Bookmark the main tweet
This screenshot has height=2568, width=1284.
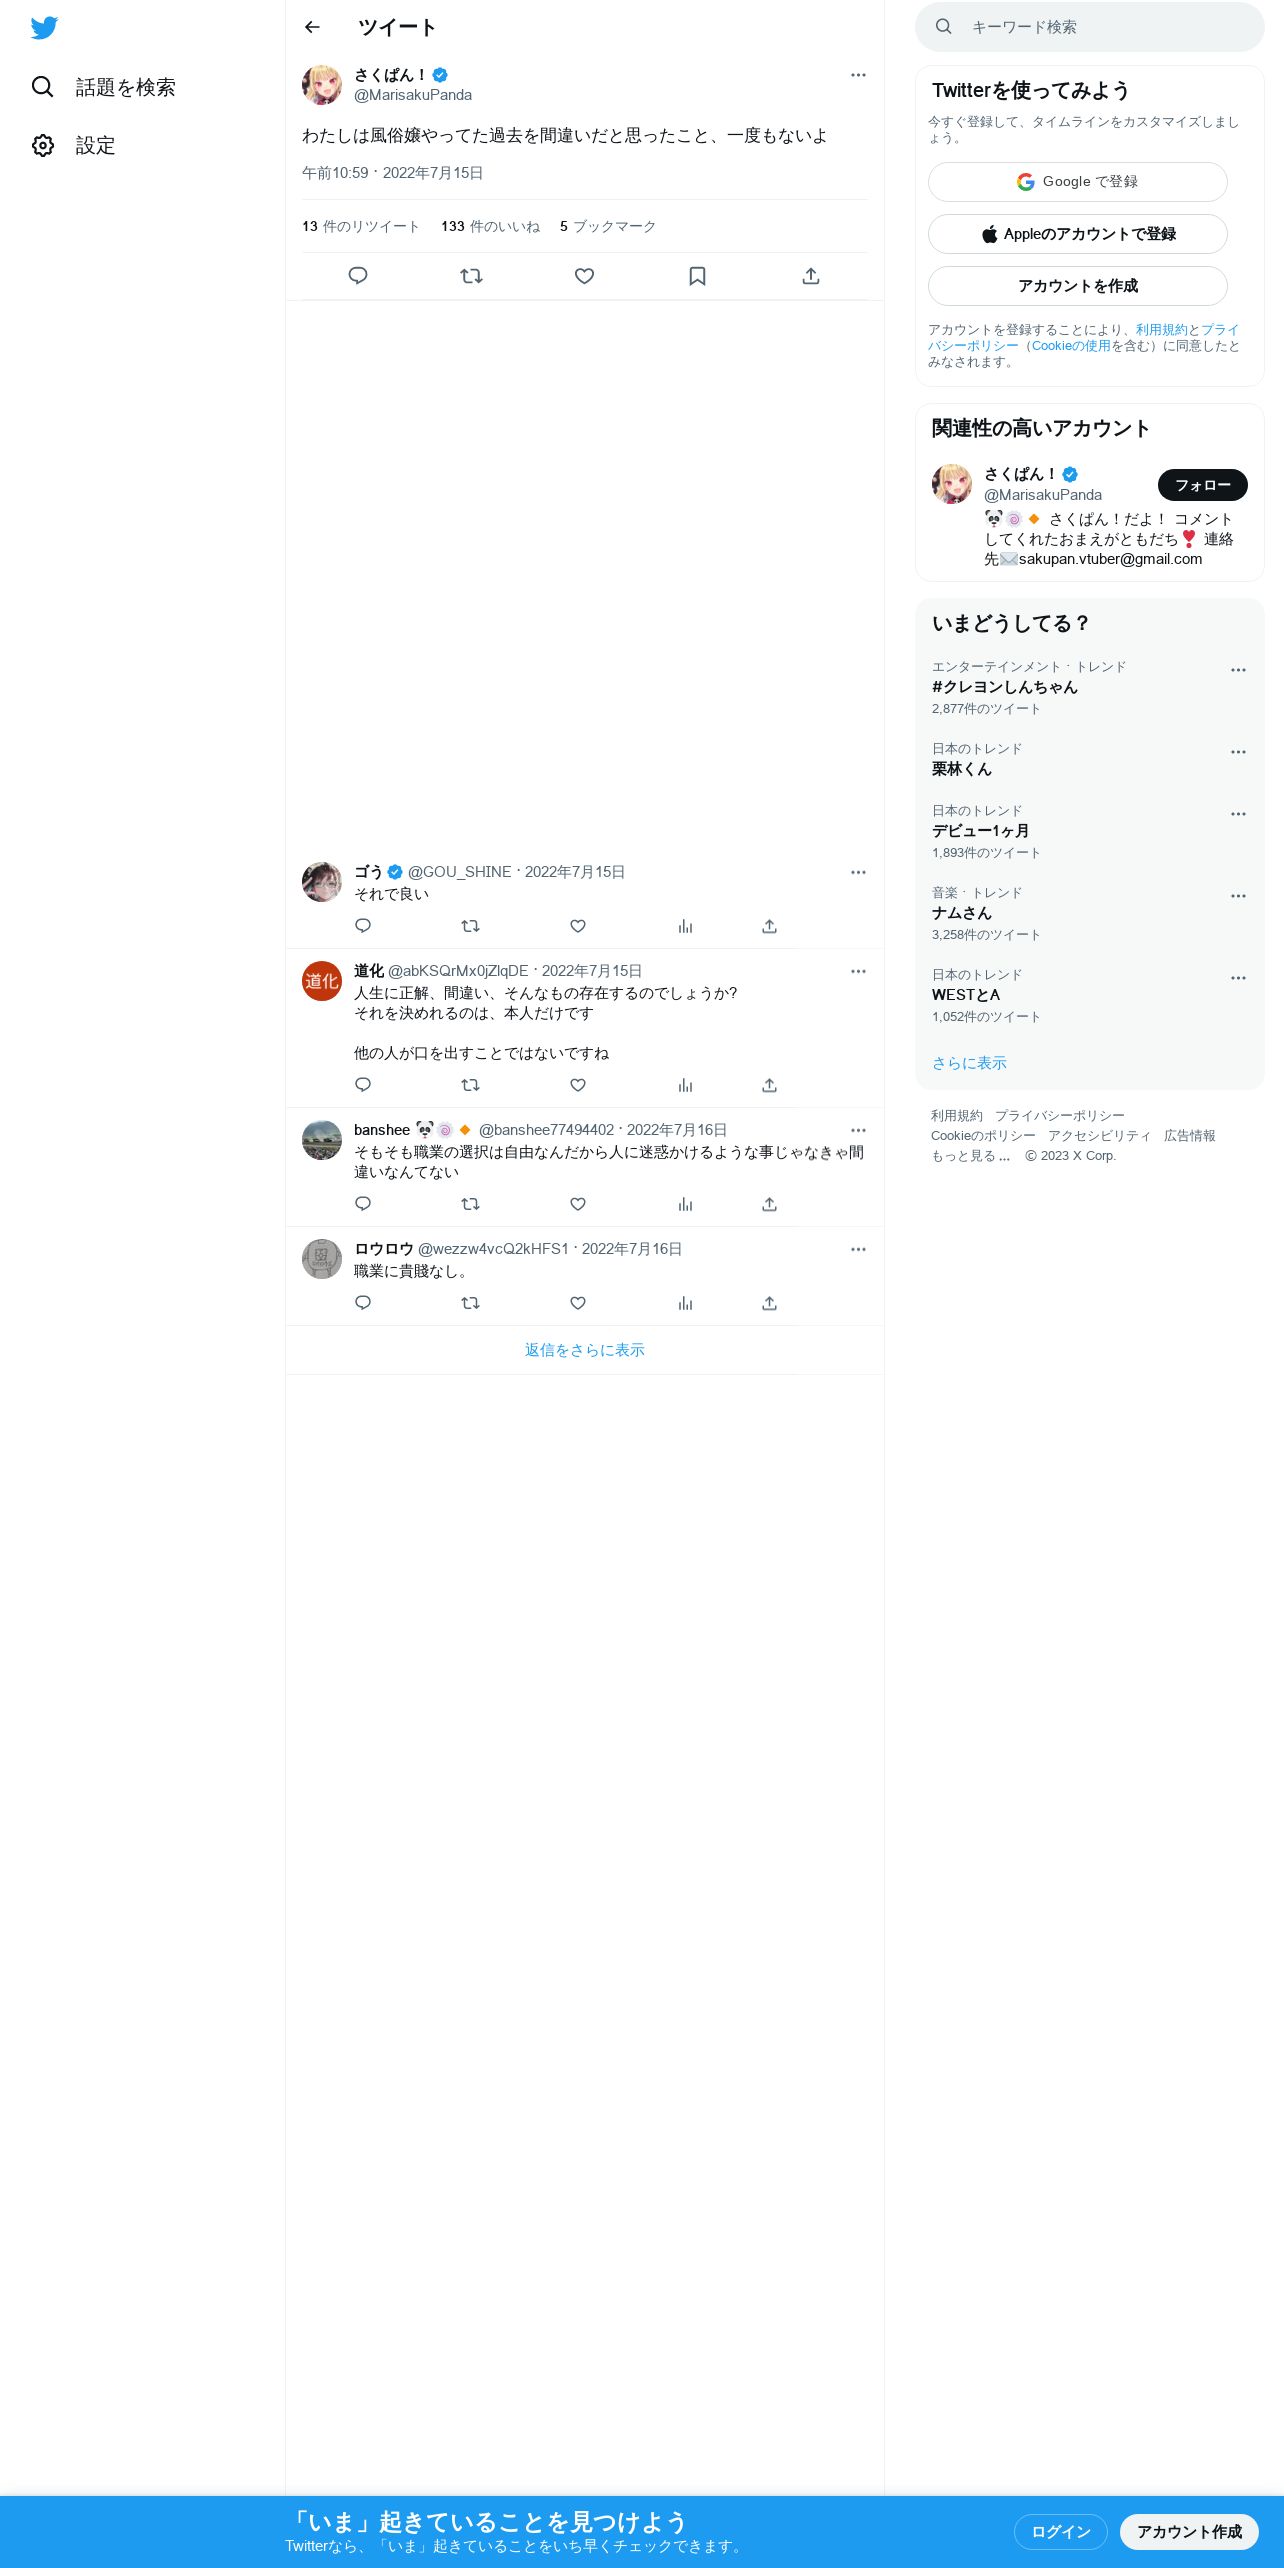click(698, 276)
